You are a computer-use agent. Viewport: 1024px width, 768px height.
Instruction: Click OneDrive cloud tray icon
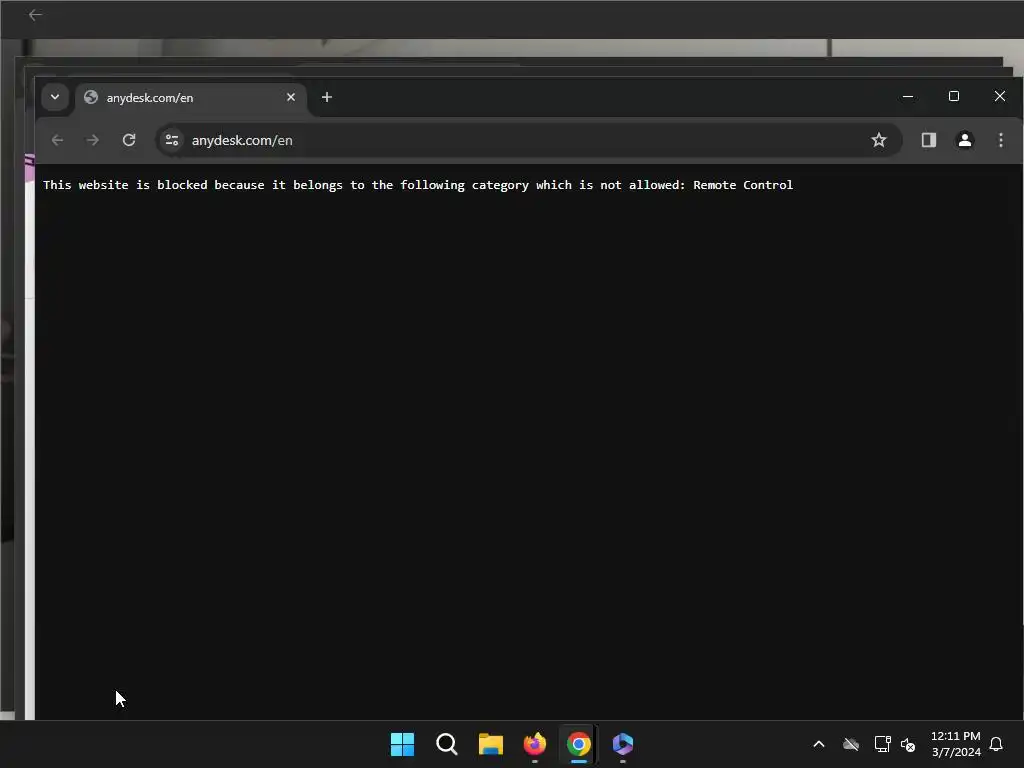pyautogui.click(x=851, y=744)
